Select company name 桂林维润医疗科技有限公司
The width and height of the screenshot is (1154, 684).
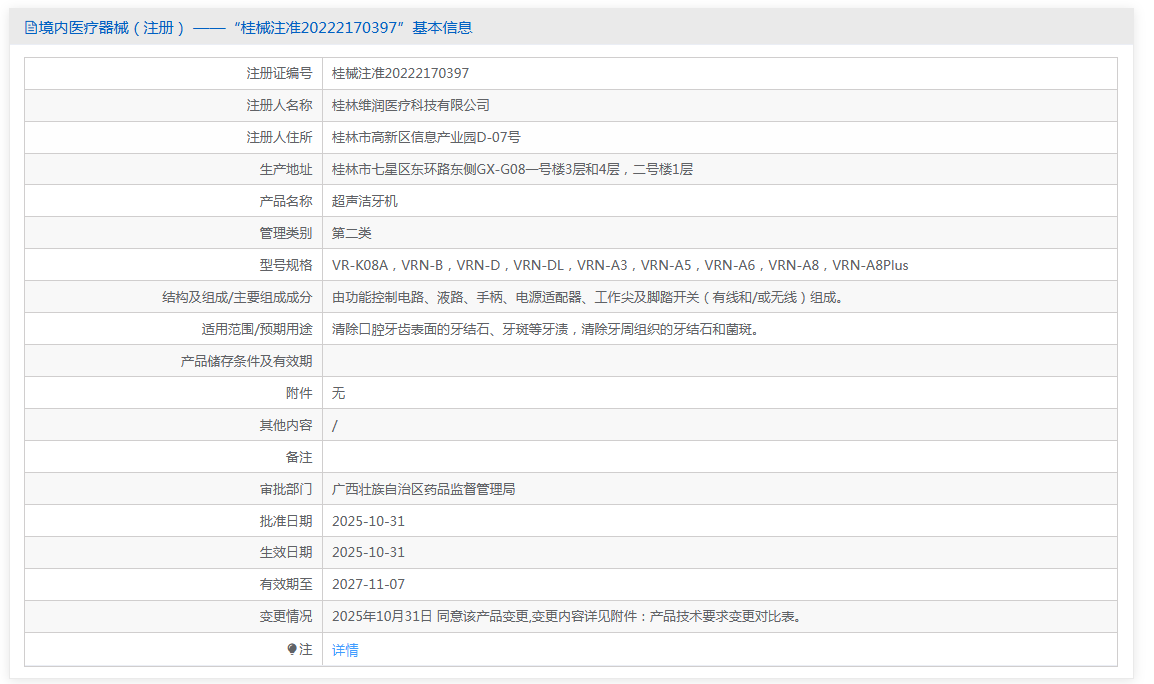[x=411, y=105]
